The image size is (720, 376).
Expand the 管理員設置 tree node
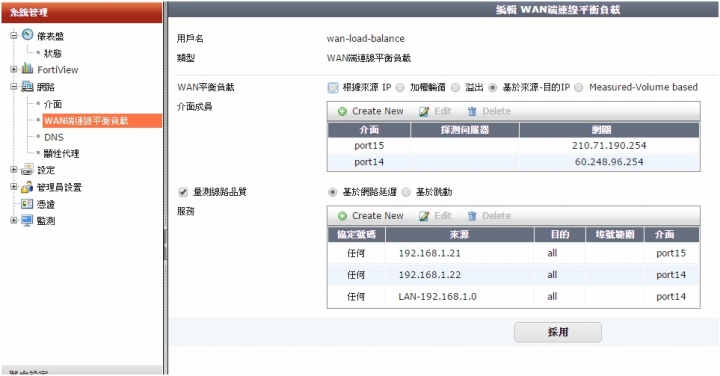tap(14, 187)
